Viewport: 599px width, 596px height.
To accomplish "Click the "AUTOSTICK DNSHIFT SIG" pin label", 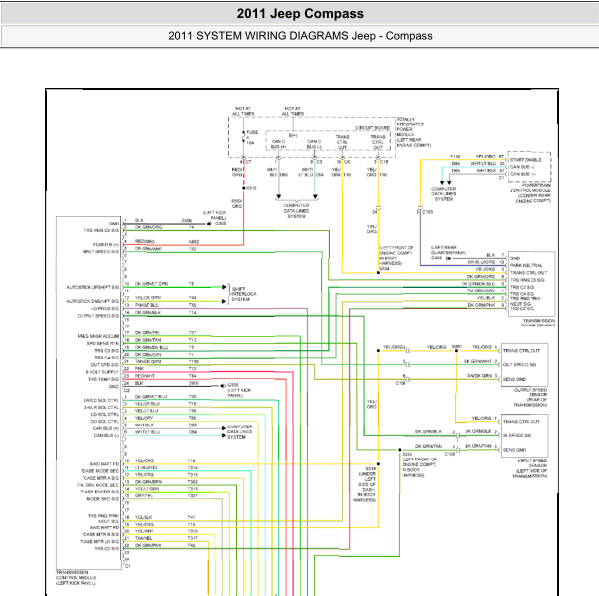I will coord(93,301).
